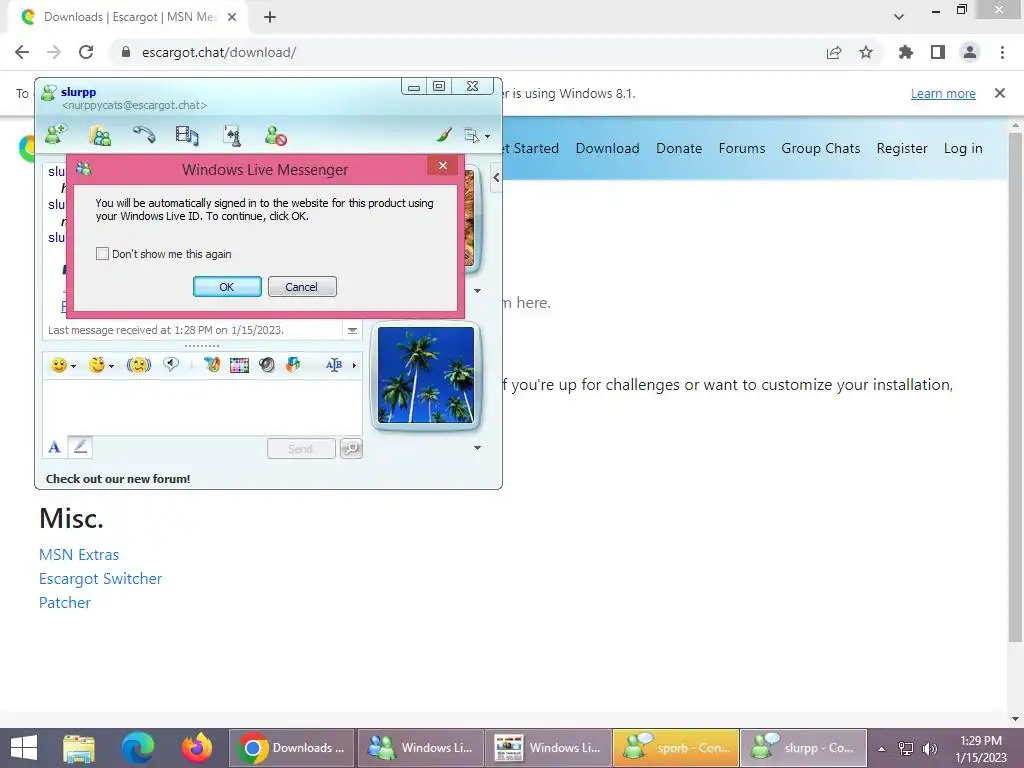Click the text formatting A|B icon

point(334,365)
